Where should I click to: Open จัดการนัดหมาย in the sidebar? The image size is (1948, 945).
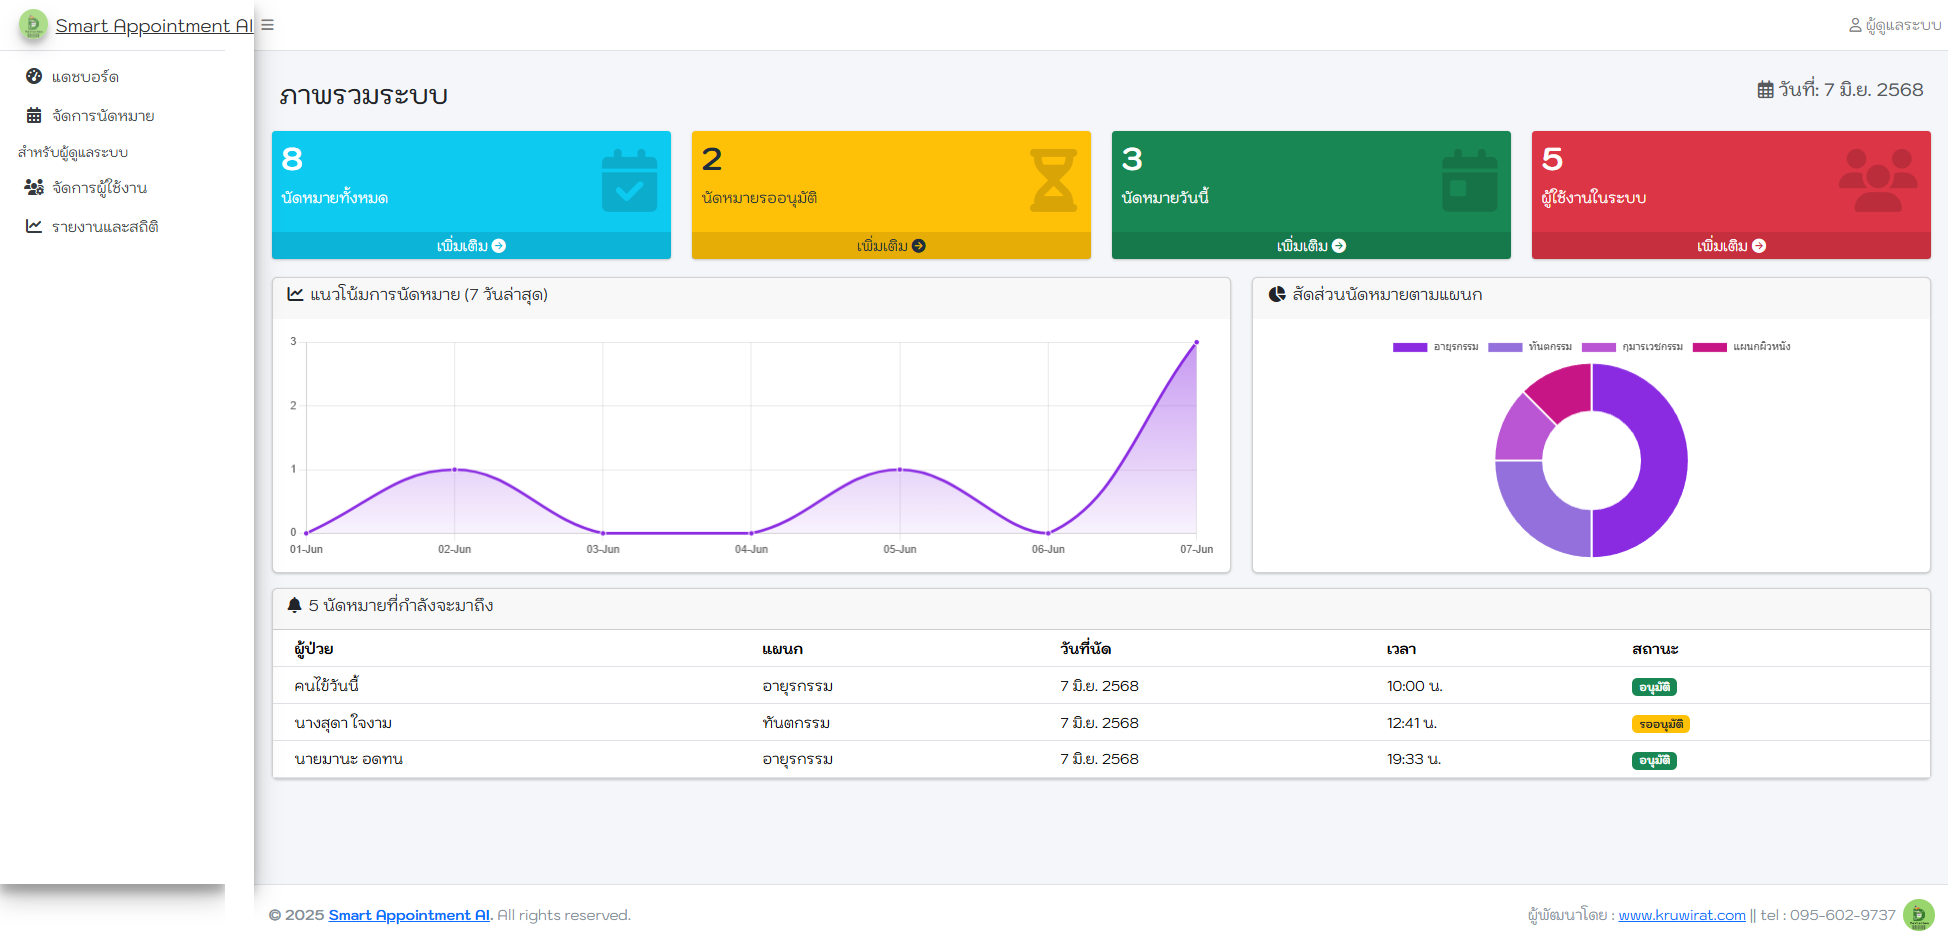pos(102,116)
